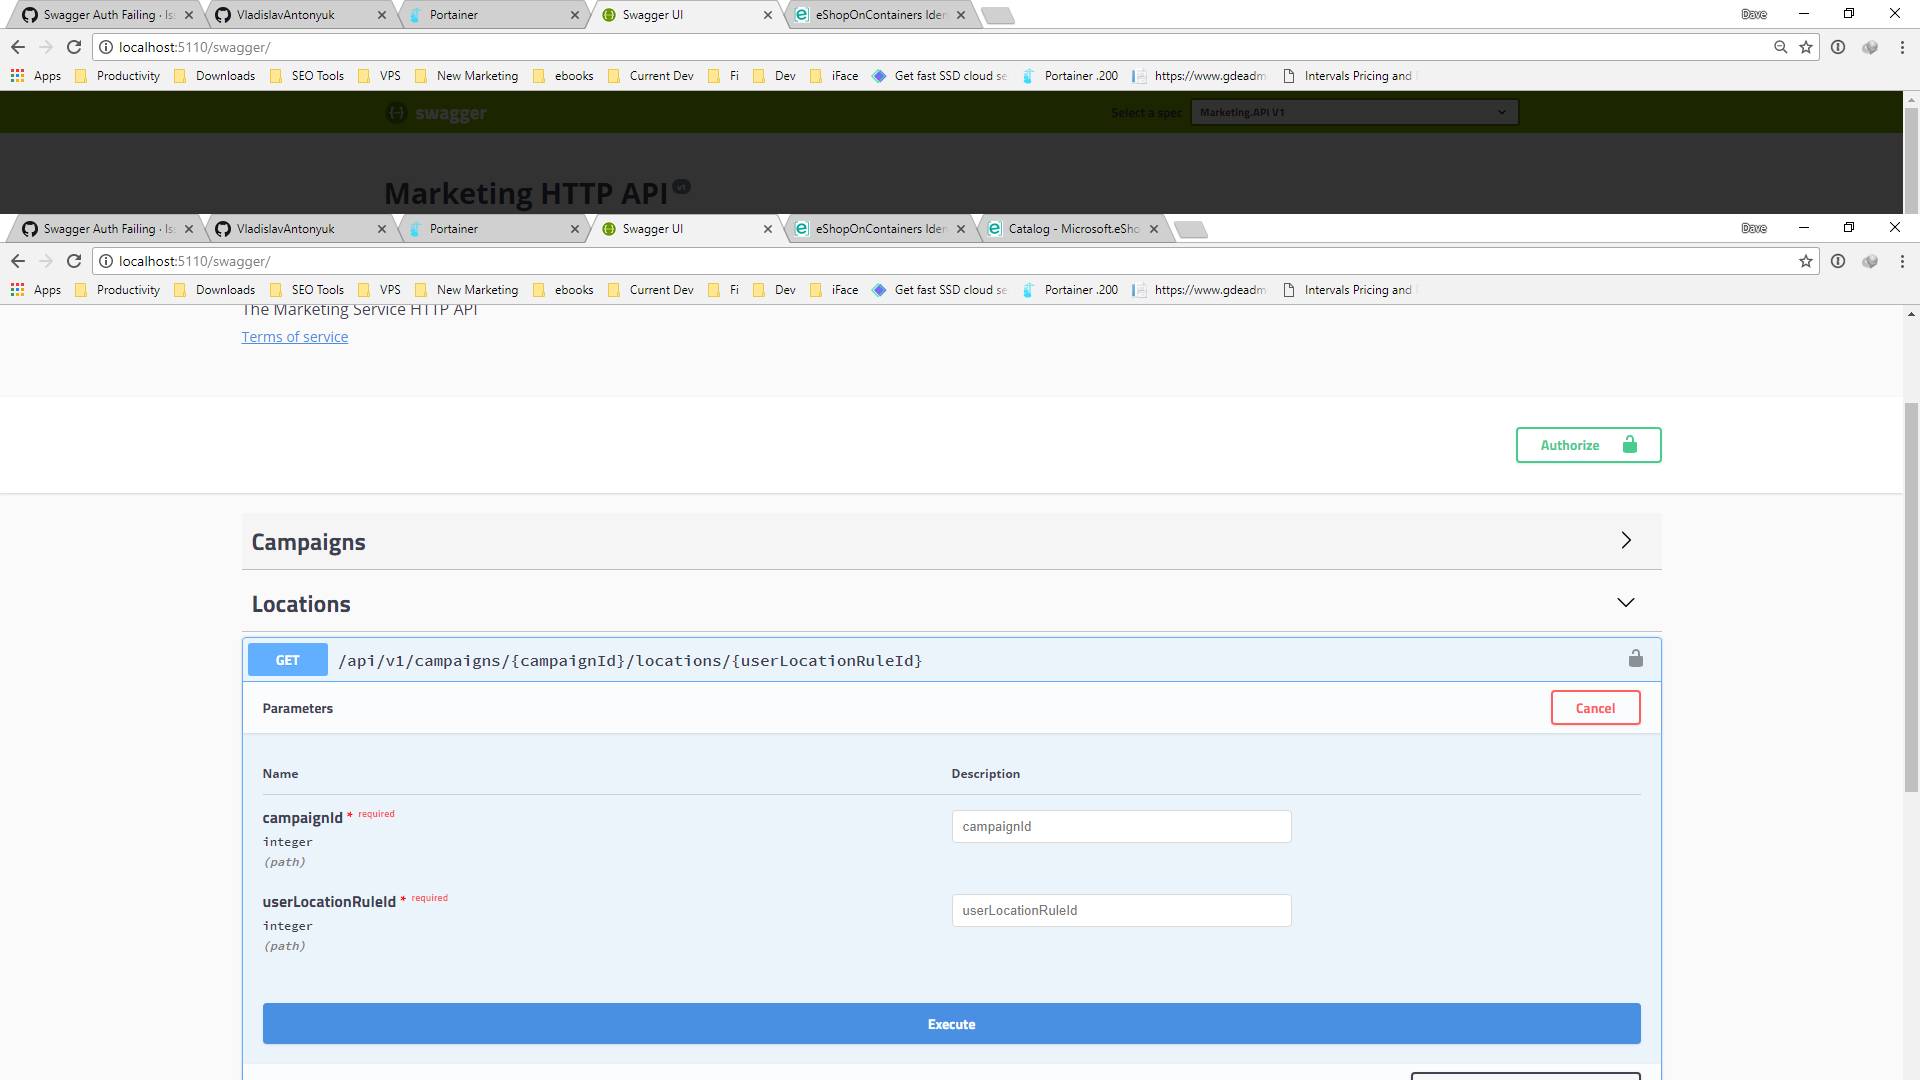The image size is (1920, 1080).
Task: Focus the userLocationRuleId input field
Action: click(x=1121, y=910)
